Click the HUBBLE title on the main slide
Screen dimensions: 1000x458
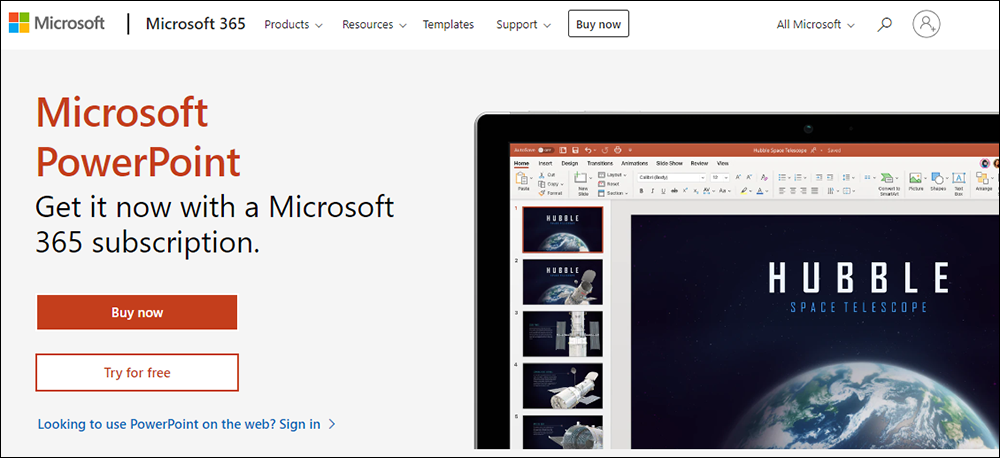click(x=858, y=277)
